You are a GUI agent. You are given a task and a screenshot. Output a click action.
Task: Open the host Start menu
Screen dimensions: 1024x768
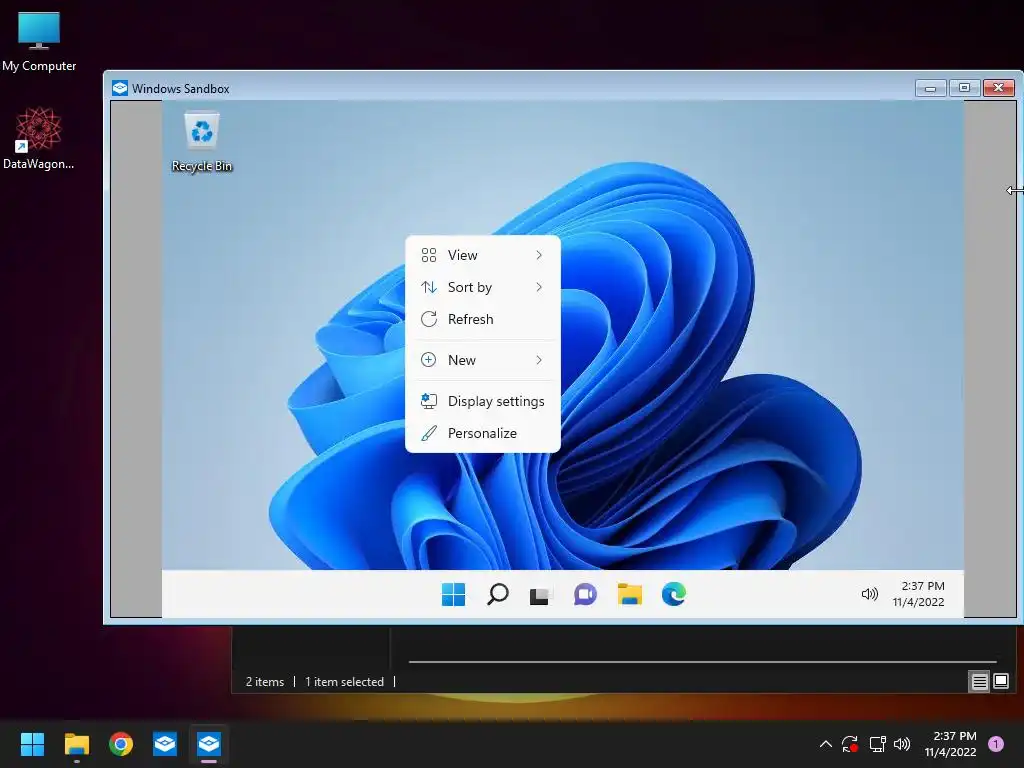[x=32, y=744]
